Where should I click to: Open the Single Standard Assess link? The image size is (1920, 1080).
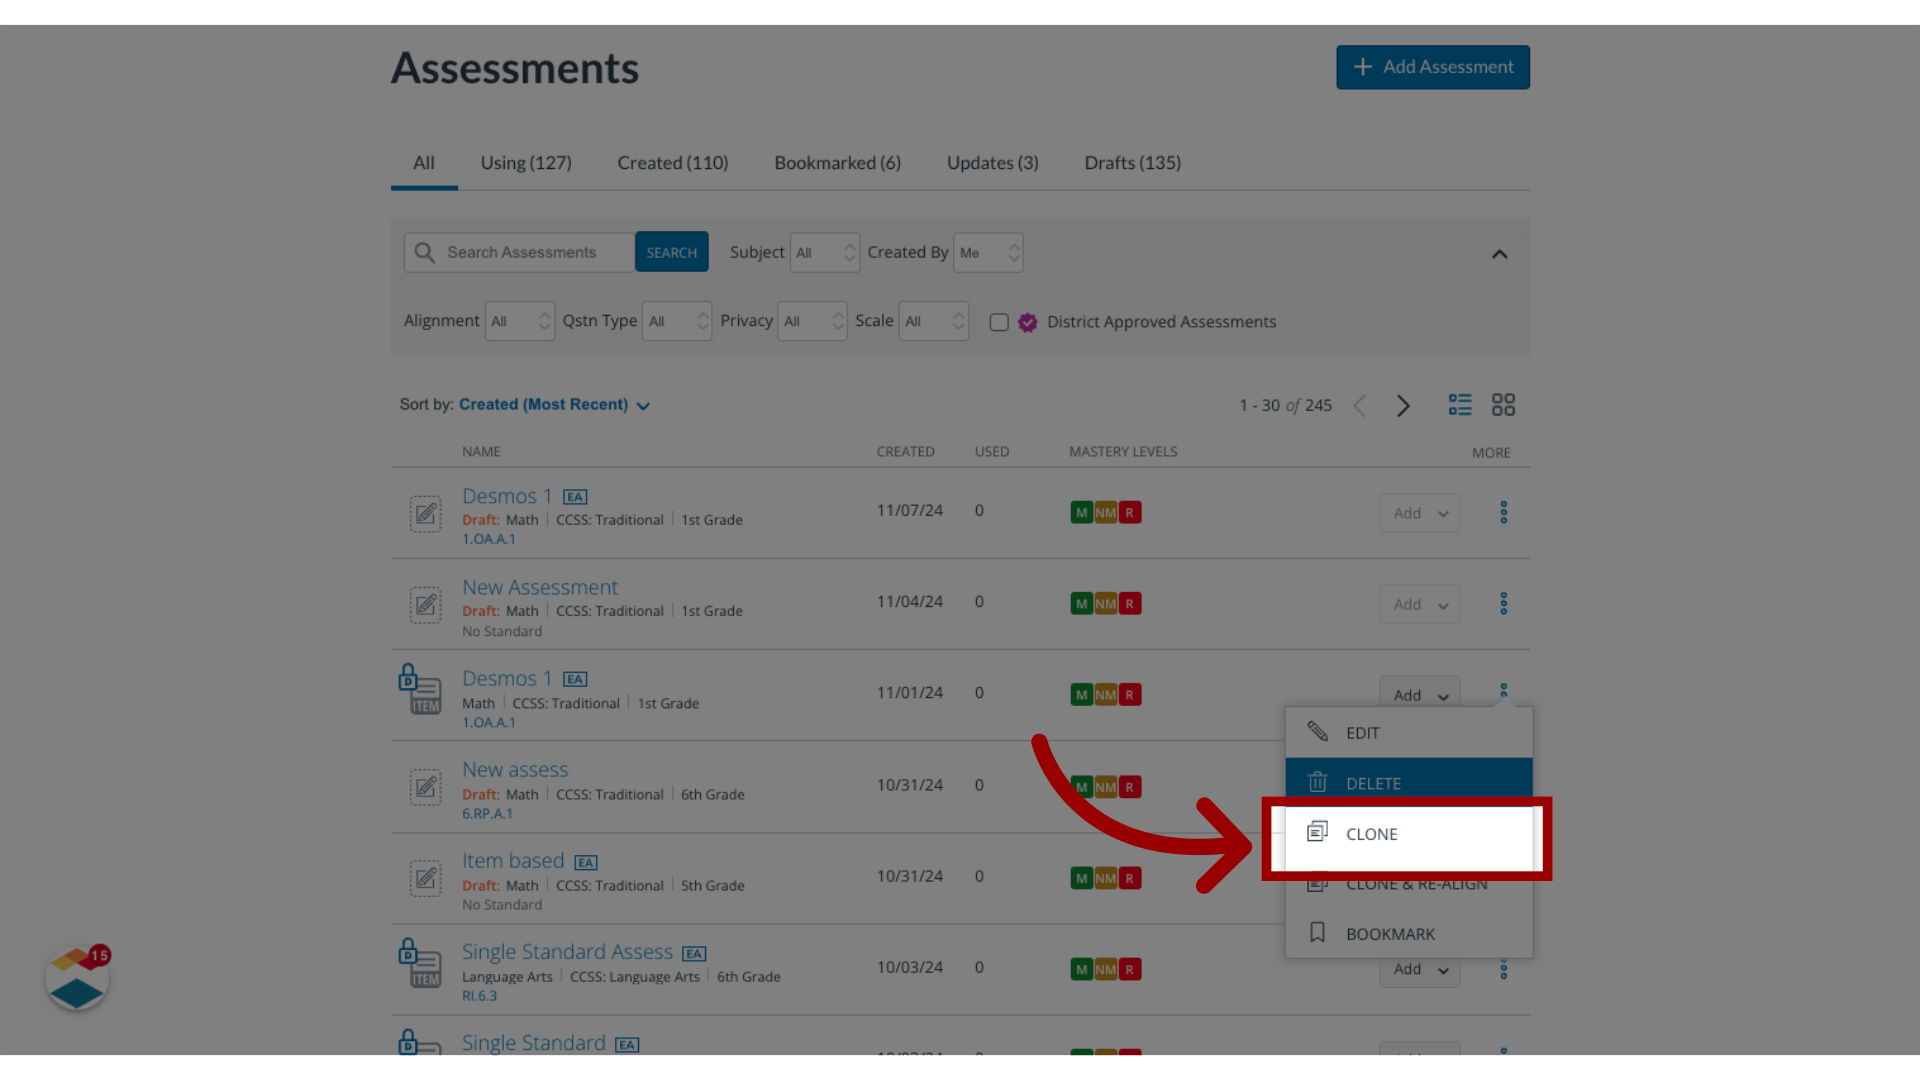[567, 951]
